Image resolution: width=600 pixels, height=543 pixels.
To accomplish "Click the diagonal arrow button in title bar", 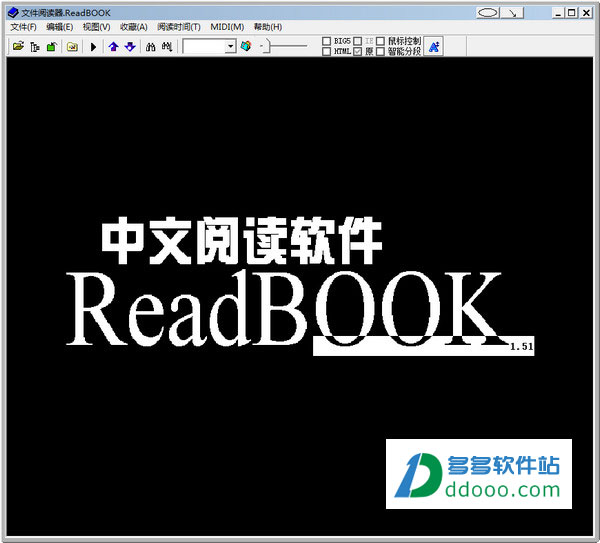I will (512, 13).
